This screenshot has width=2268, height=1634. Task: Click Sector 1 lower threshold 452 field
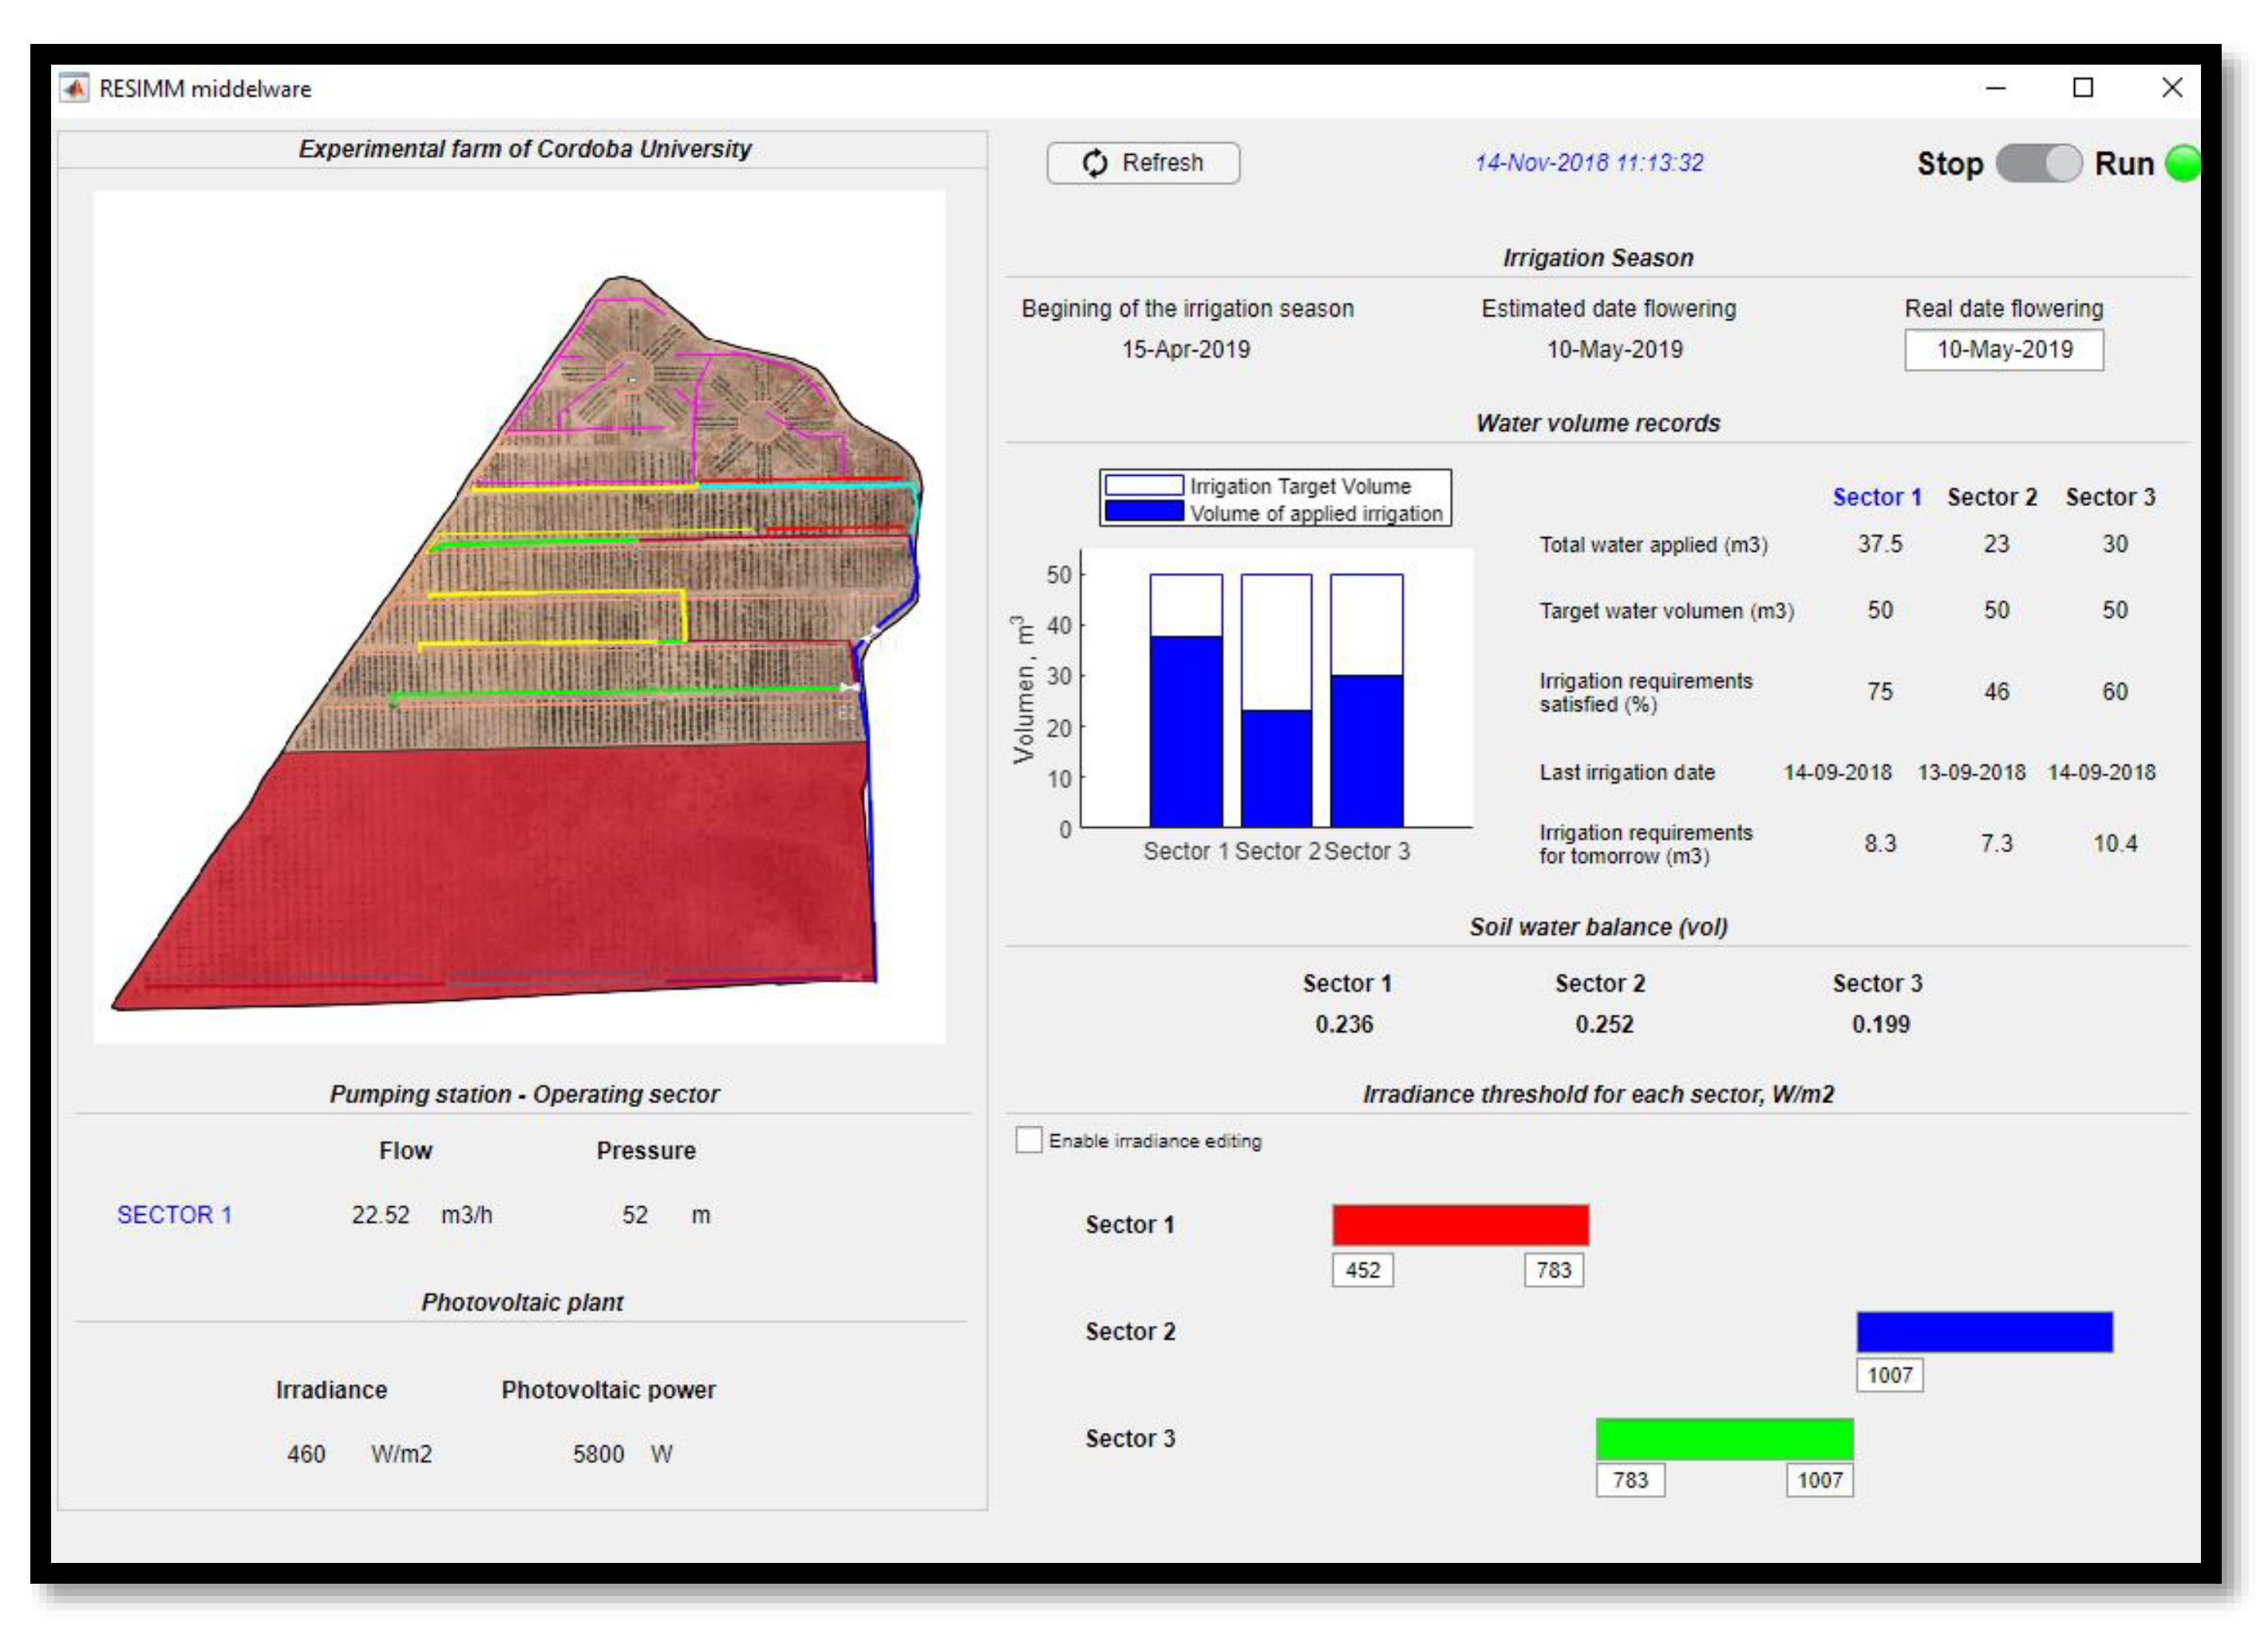click(1362, 1270)
